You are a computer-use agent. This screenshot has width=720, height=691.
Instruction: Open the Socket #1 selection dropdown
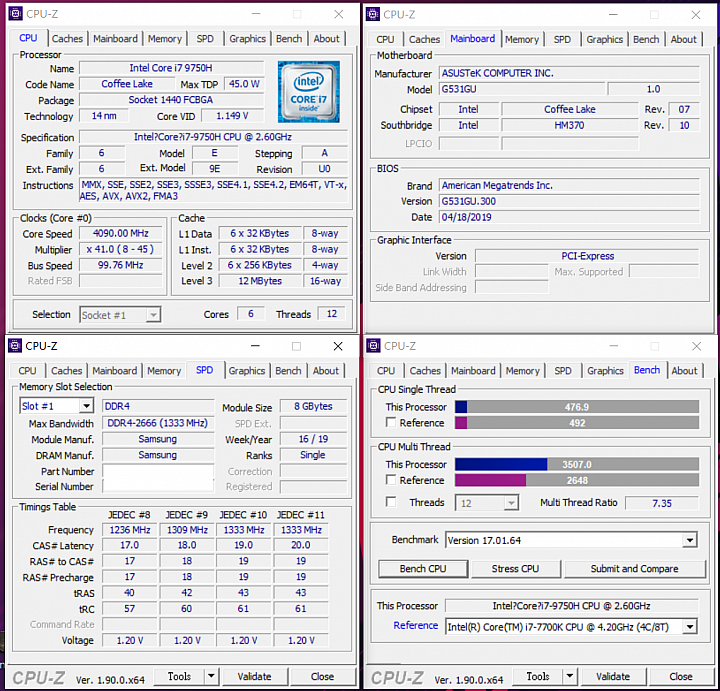pos(153,315)
